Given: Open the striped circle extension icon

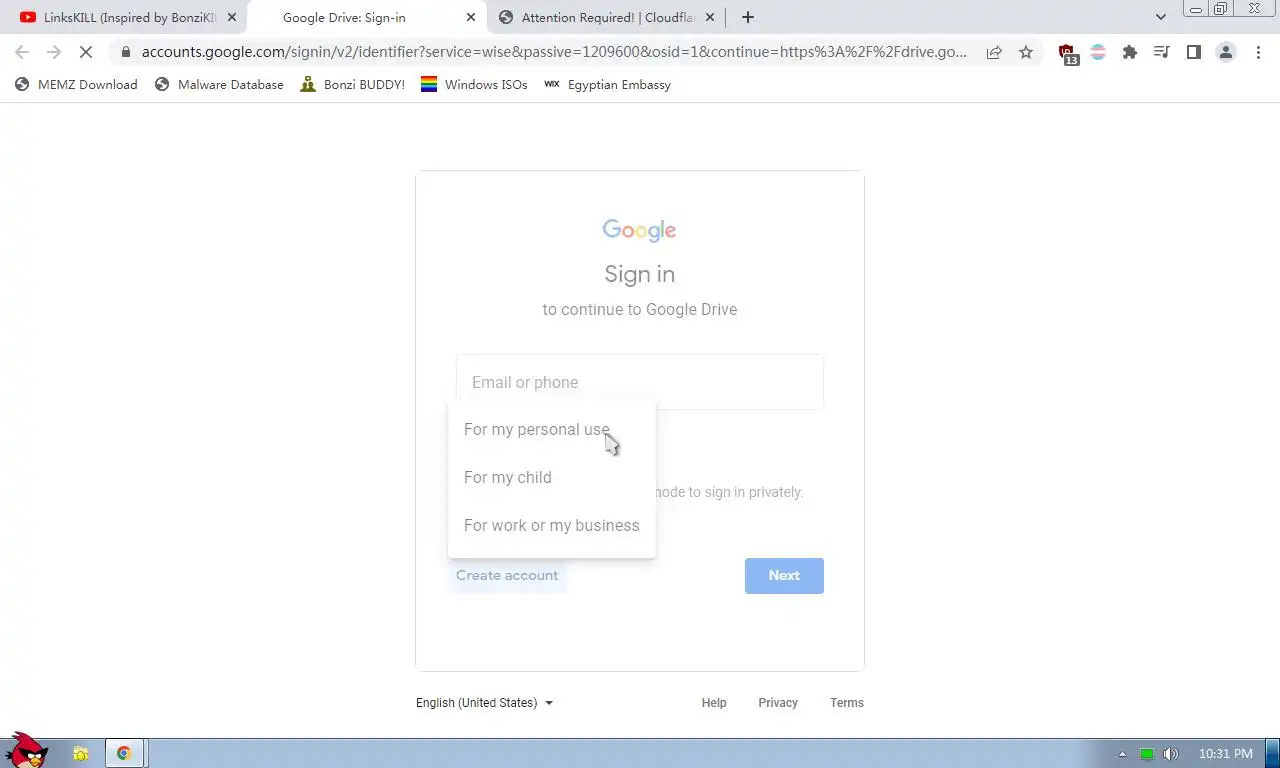Looking at the screenshot, I should tap(1098, 52).
